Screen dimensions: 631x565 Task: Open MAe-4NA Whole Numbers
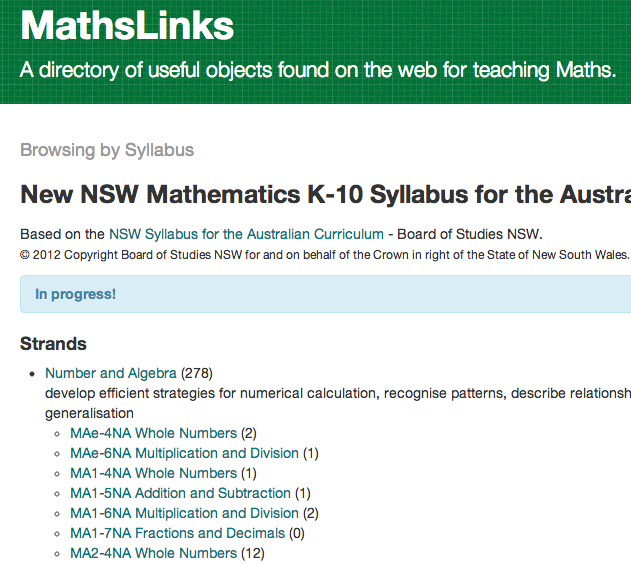[x=153, y=433]
